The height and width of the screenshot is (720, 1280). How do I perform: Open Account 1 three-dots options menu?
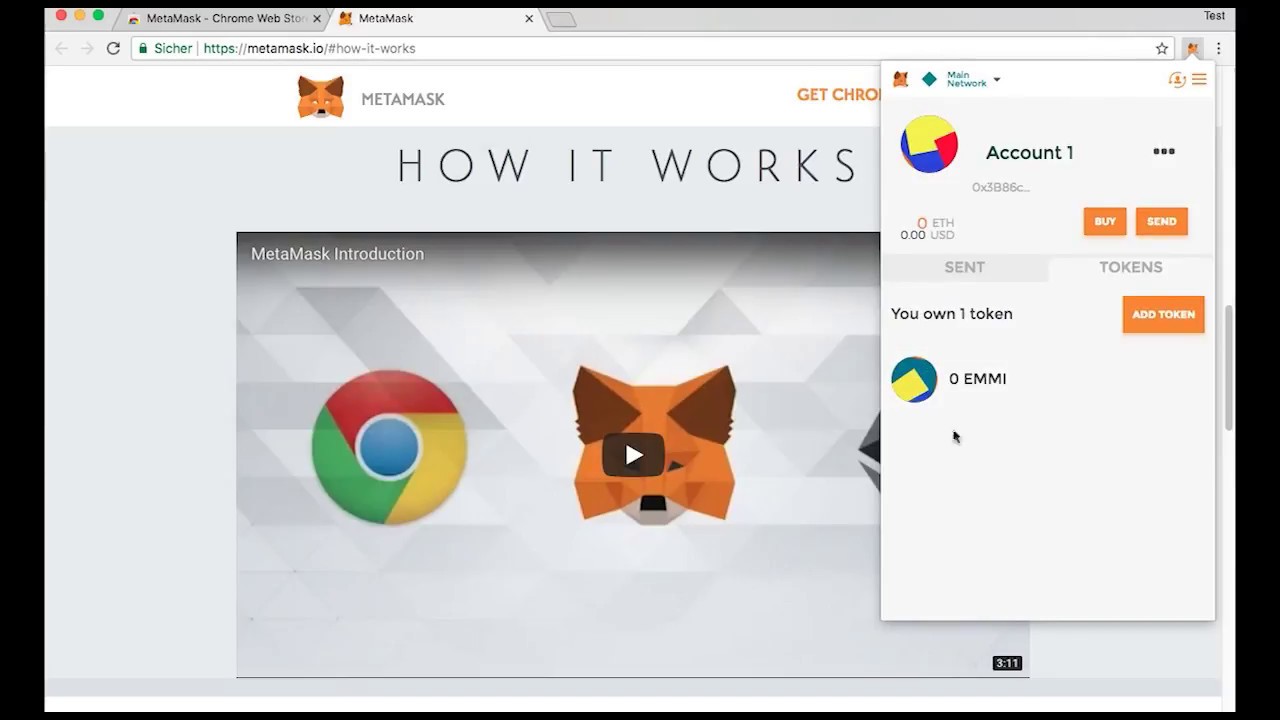click(1164, 151)
